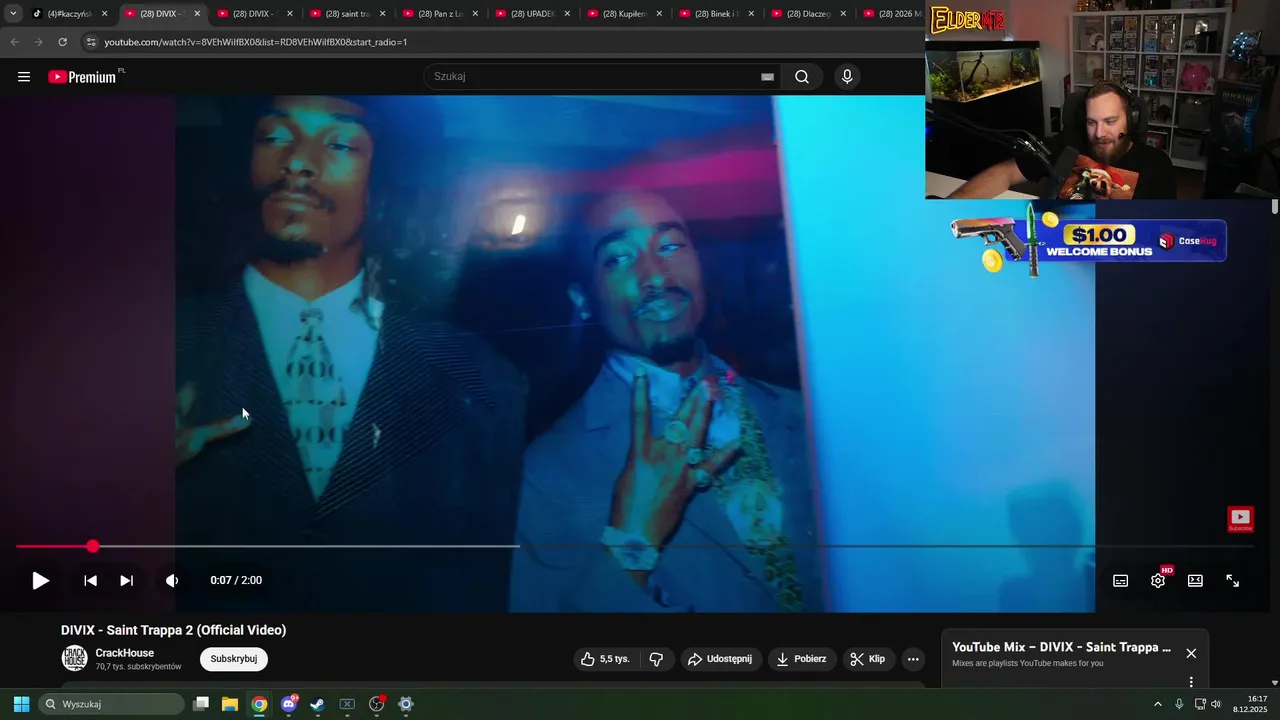Viewport: 1280px width, 720px height.
Task: Open Steam from the taskbar
Action: point(317,704)
